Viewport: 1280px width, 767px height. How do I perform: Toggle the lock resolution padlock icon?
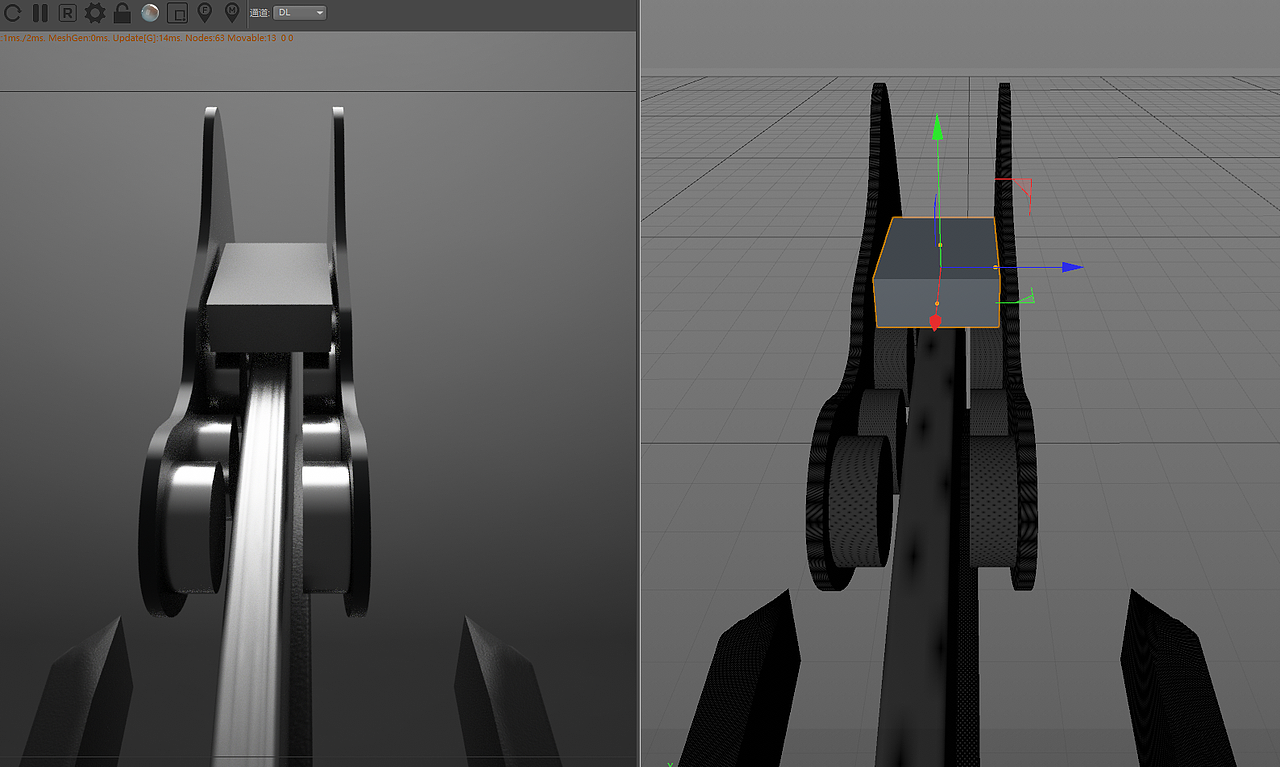click(122, 13)
